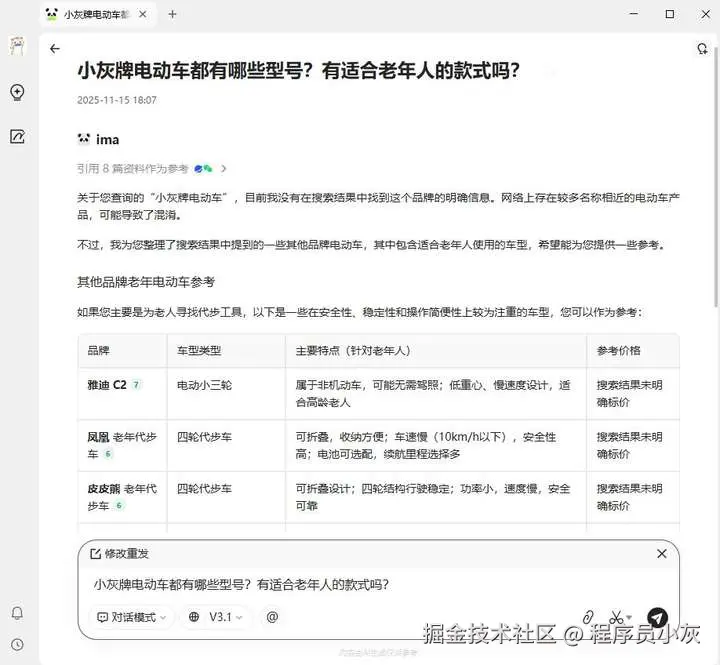Click the 其他品牌老年电动车参考 heading
Screen dimensions: 720x665
click(146, 282)
